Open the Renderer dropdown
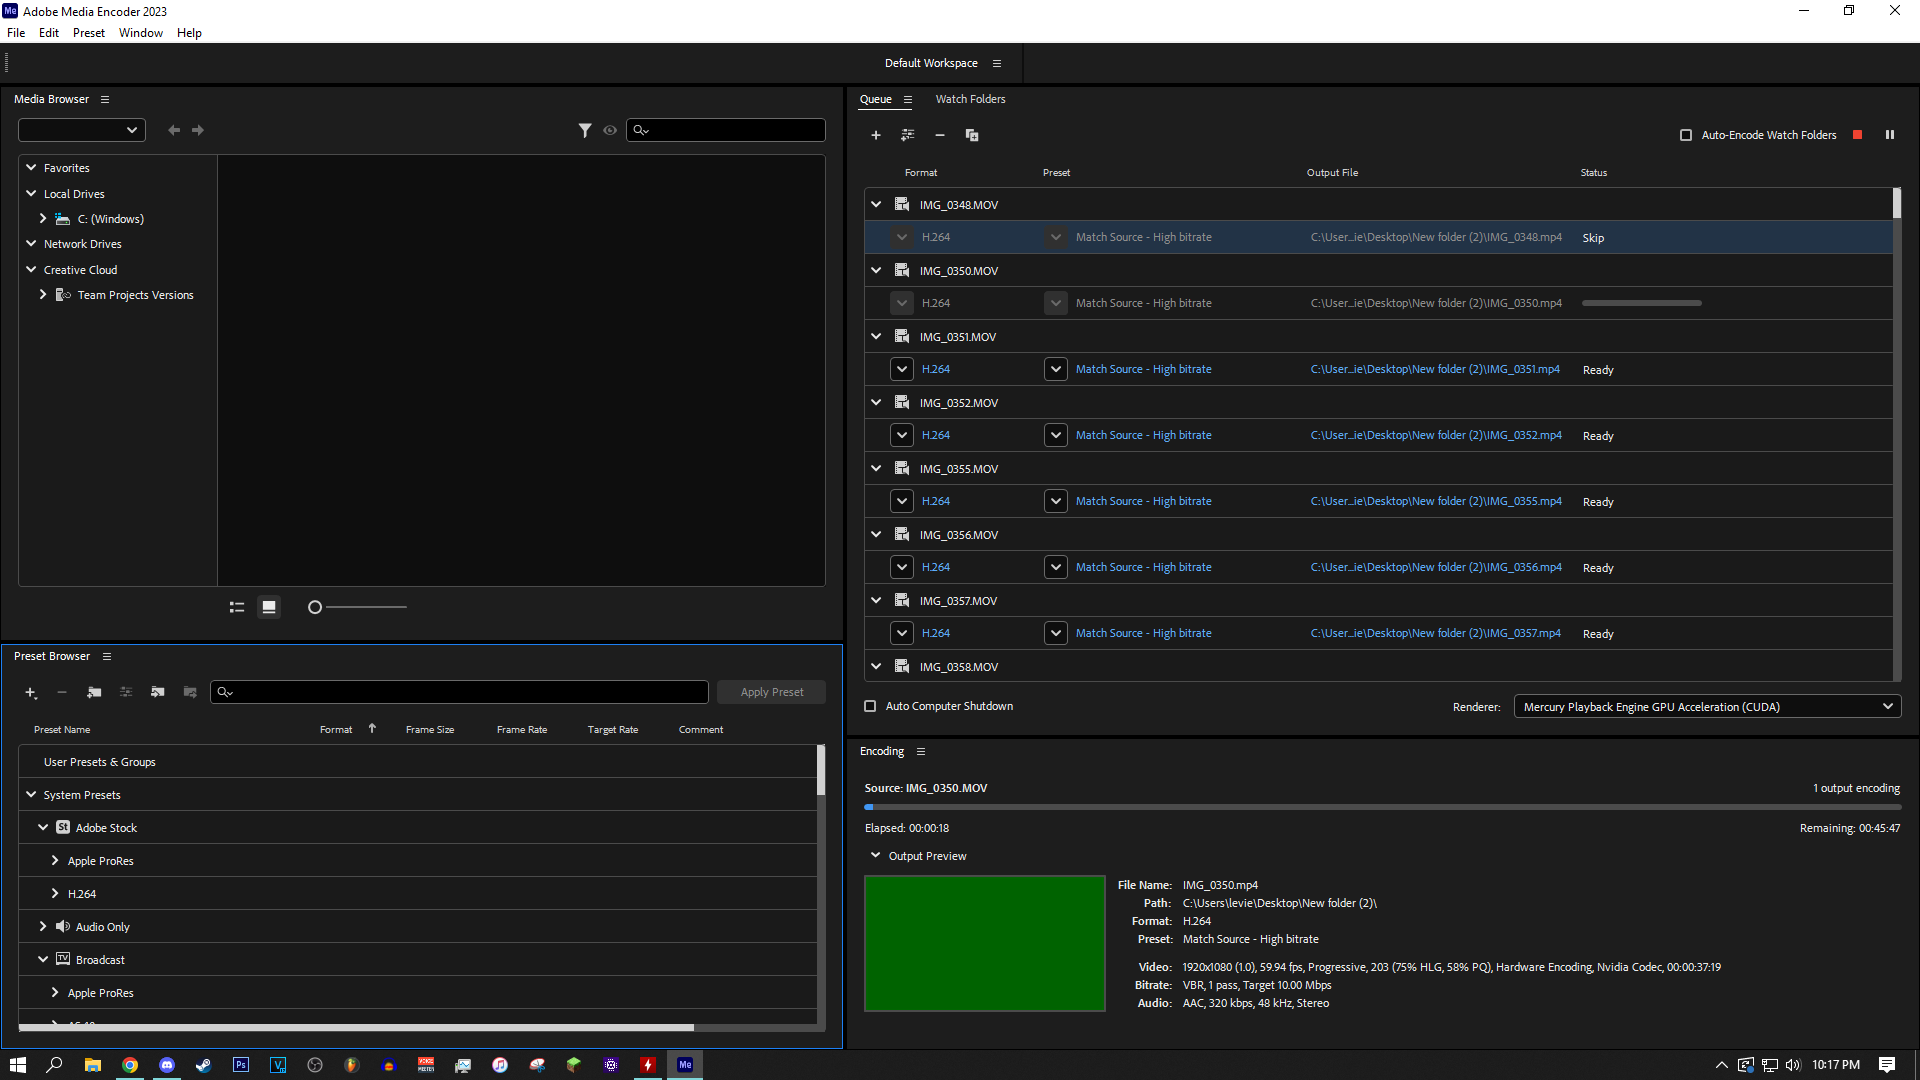Viewport: 1920px width, 1080px height. (x=1708, y=707)
